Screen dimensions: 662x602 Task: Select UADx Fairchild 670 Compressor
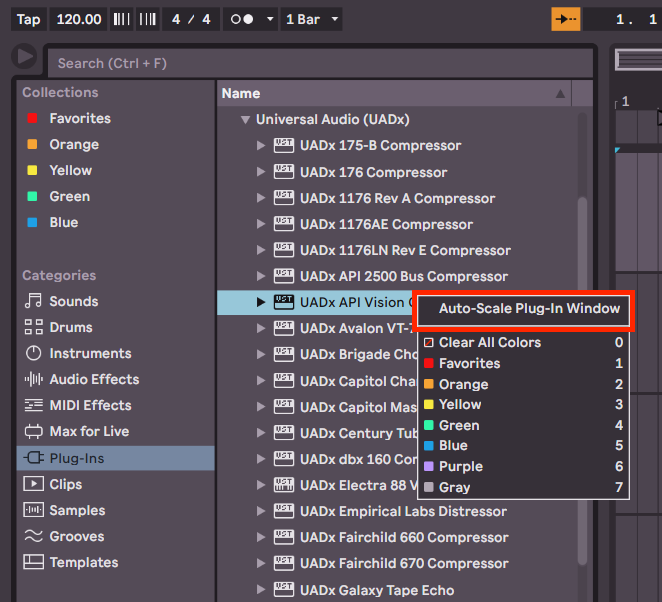click(x=404, y=563)
